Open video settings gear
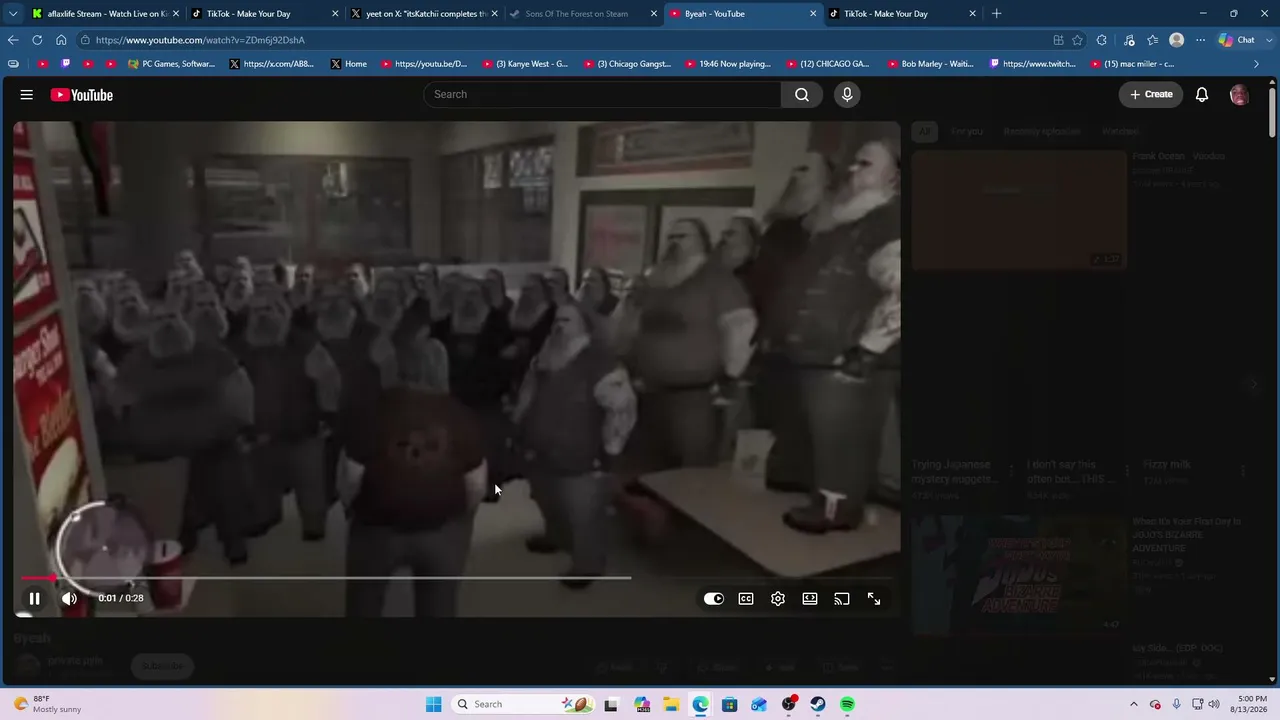 (778, 598)
